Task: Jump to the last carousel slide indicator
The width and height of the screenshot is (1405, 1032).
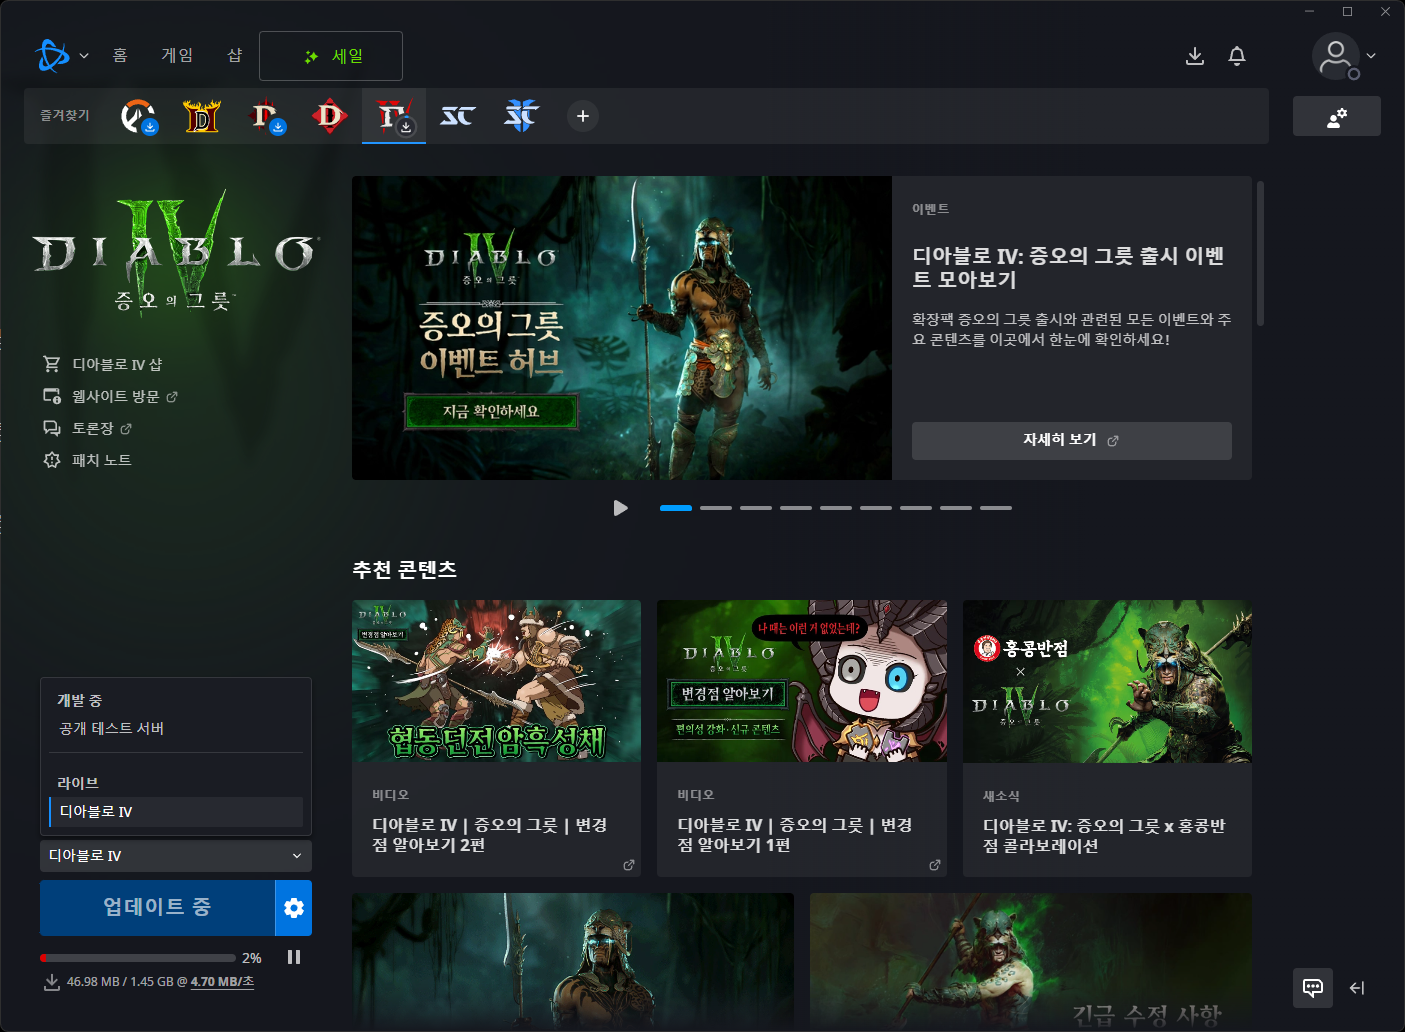Action: [x=996, y=508]
